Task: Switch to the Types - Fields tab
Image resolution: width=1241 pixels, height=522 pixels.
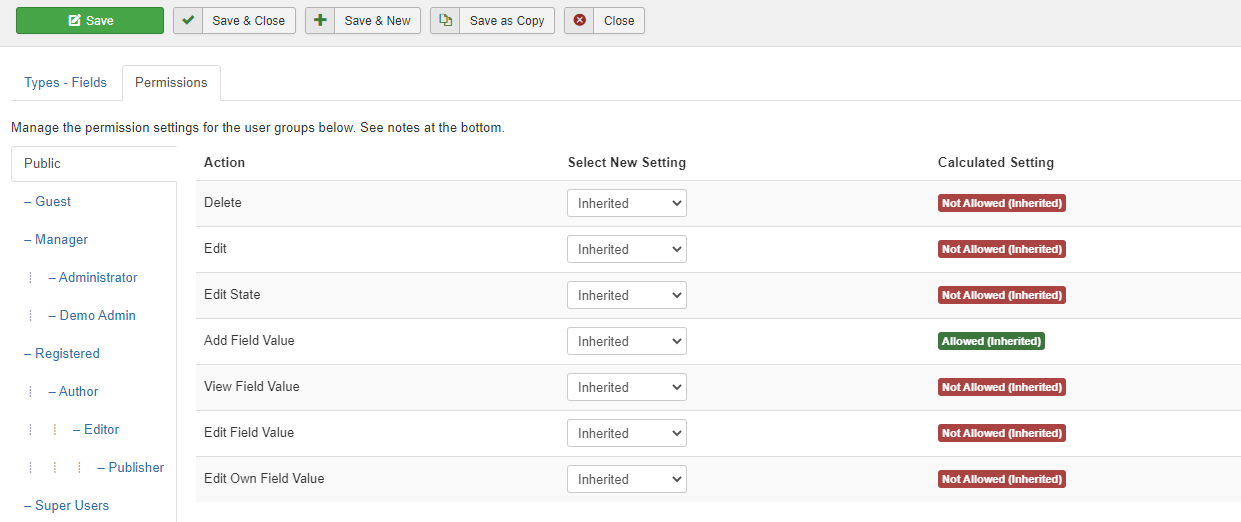Action: [66, 83]
